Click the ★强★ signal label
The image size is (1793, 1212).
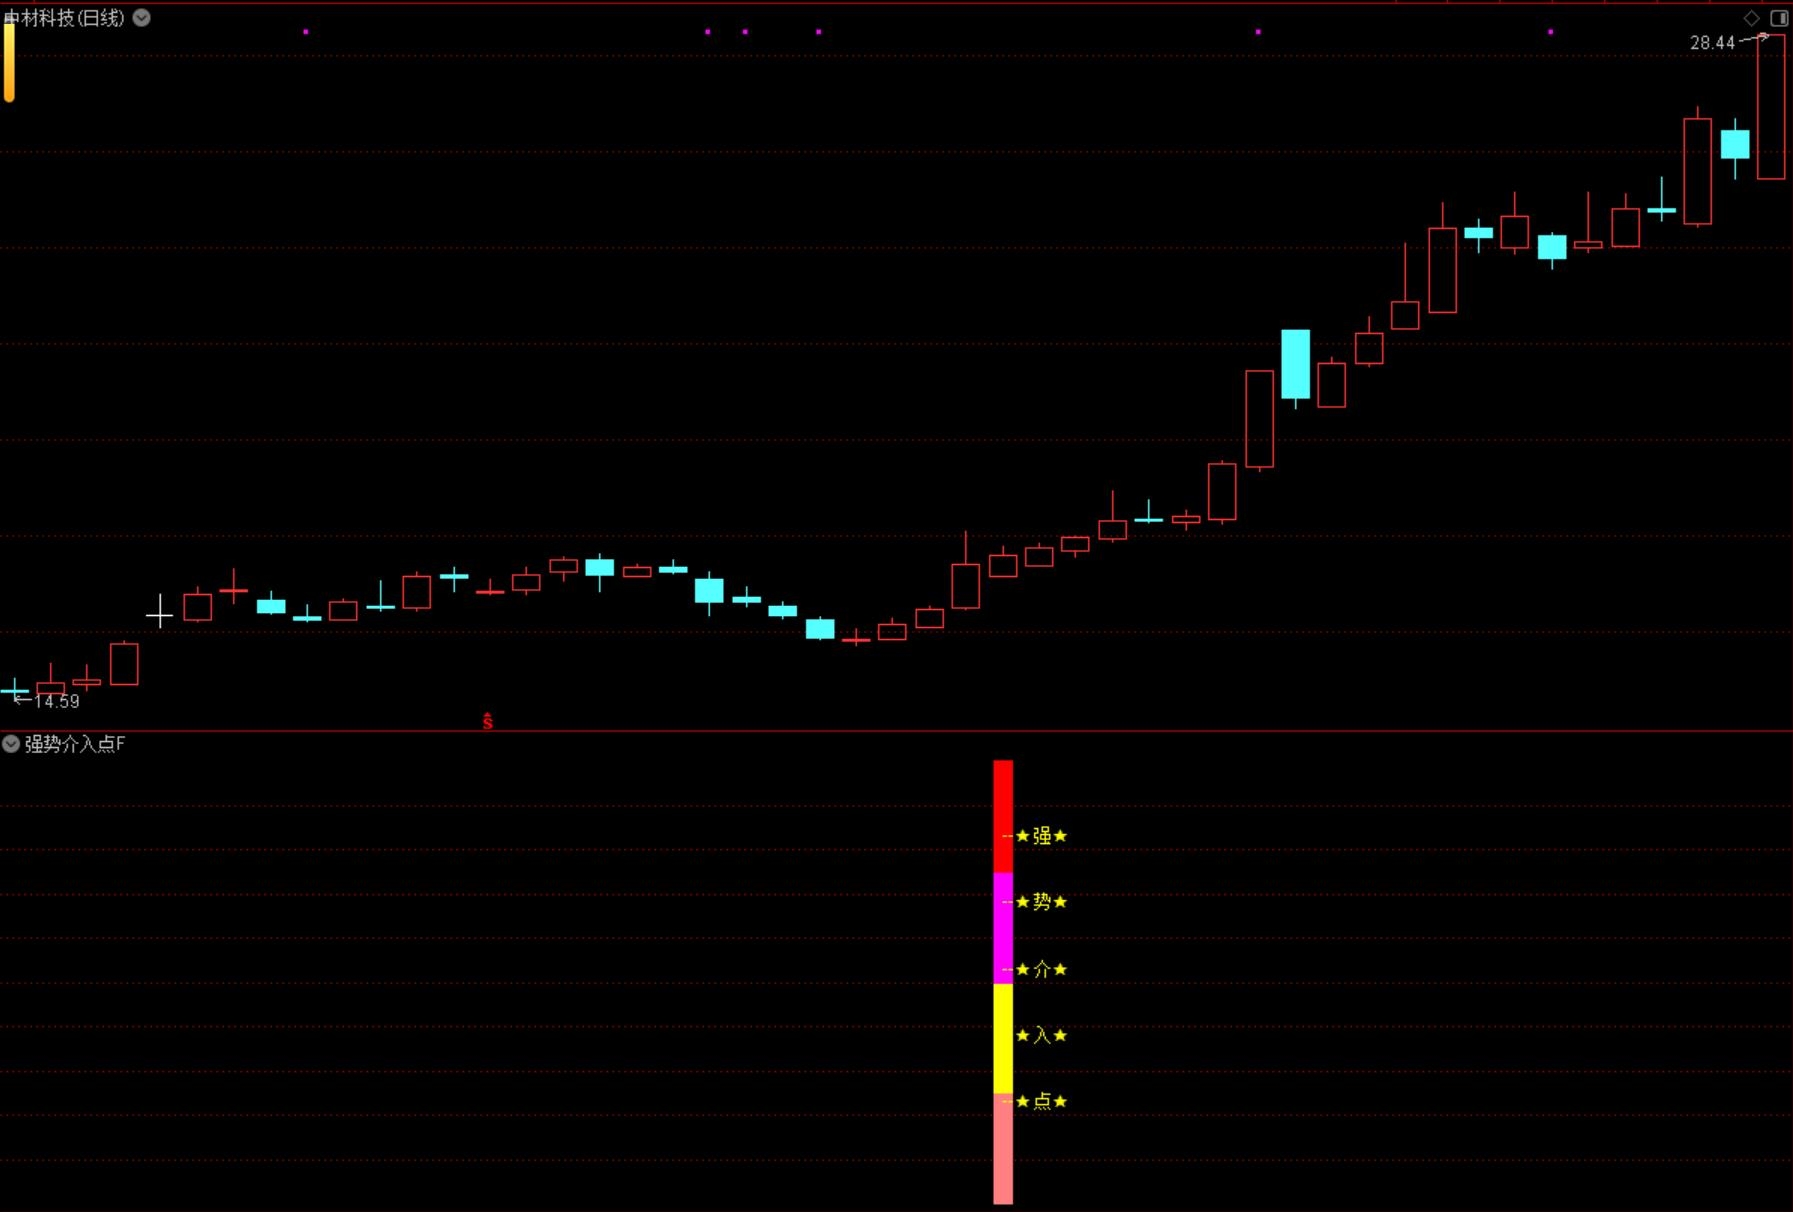(1042, 836)
